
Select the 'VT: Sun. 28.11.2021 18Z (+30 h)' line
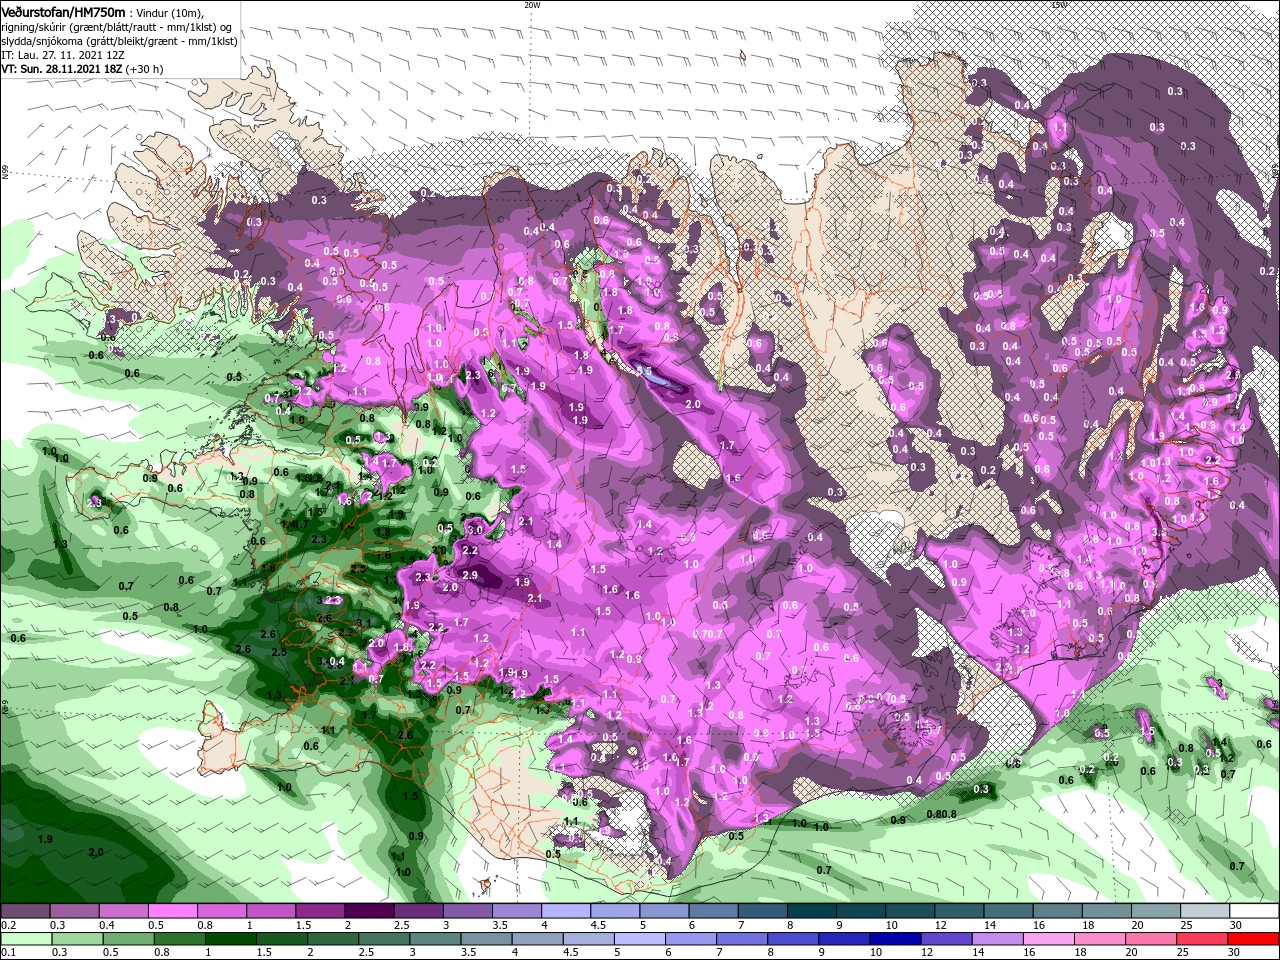click(x=82, y=69)
